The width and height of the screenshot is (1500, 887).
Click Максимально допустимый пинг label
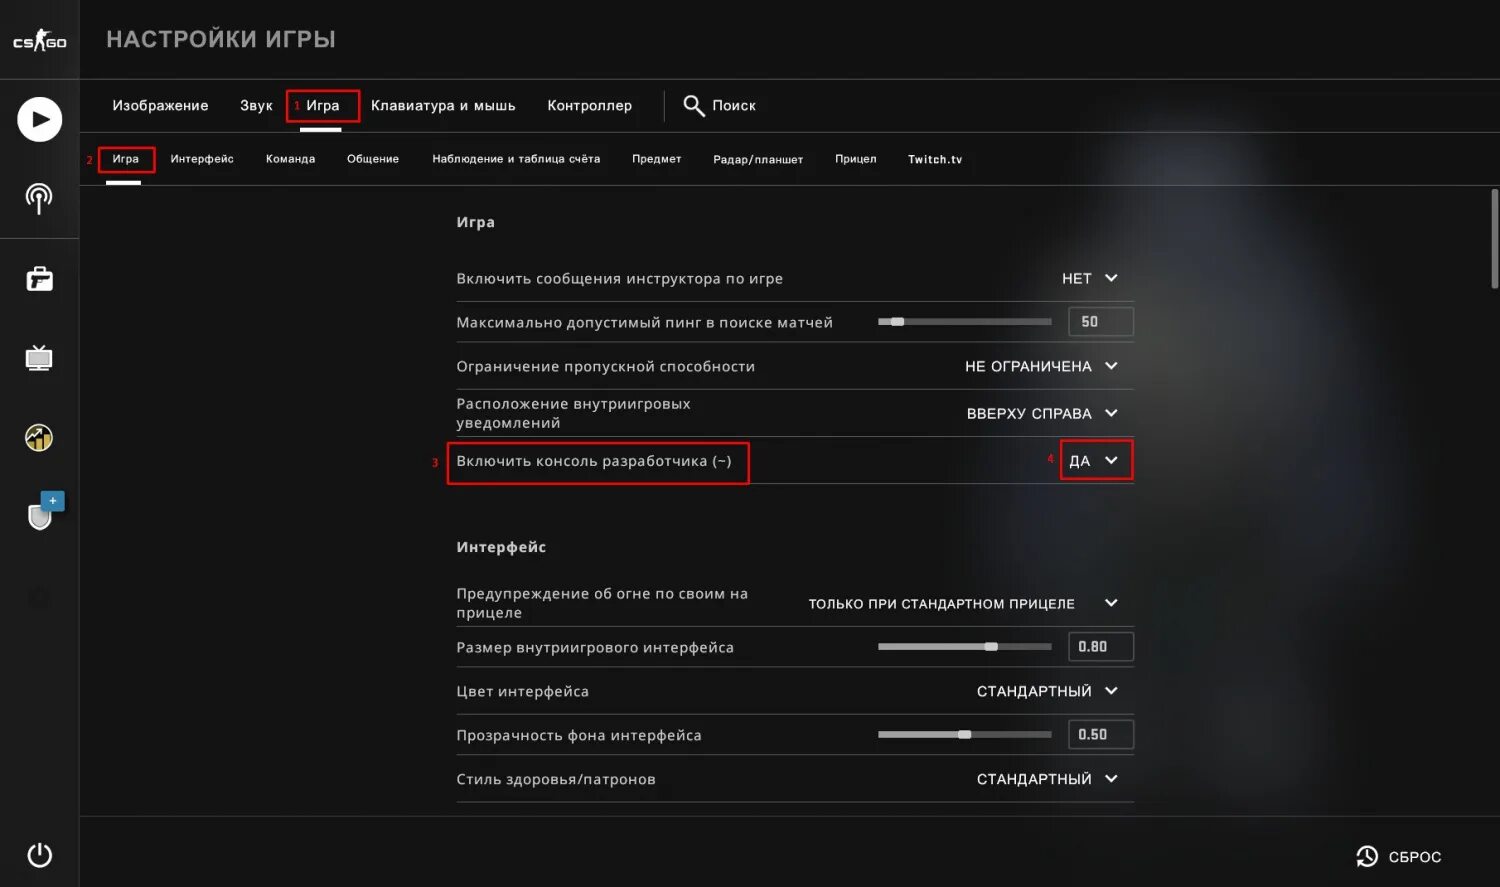tap(644, 322)
